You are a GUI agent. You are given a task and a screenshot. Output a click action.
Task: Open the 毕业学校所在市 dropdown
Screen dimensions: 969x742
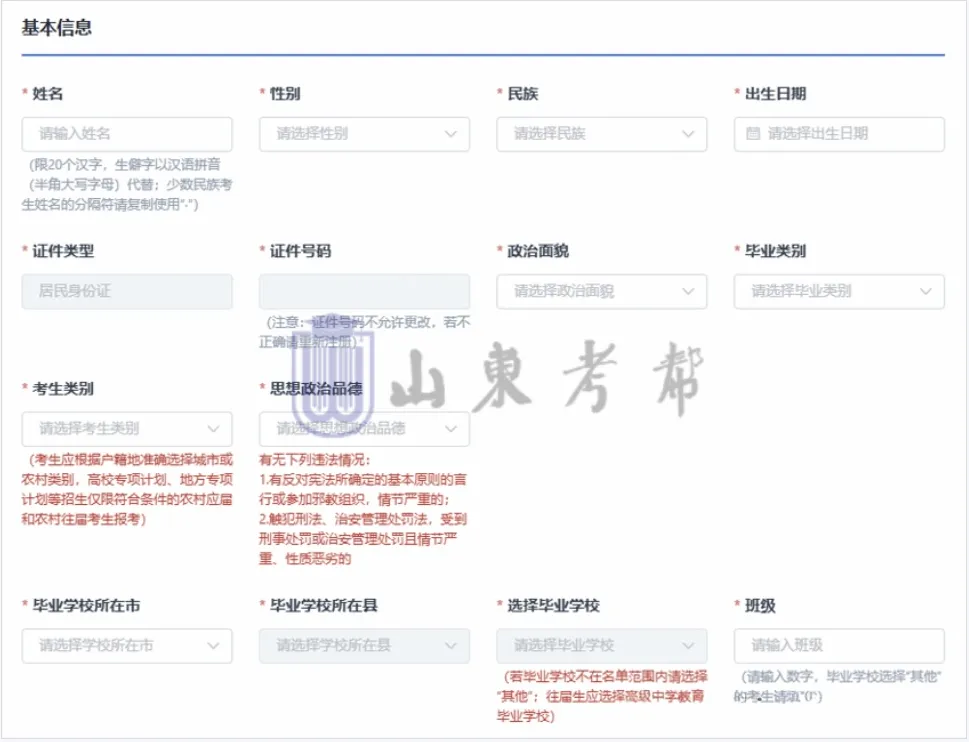coord(127,646)
